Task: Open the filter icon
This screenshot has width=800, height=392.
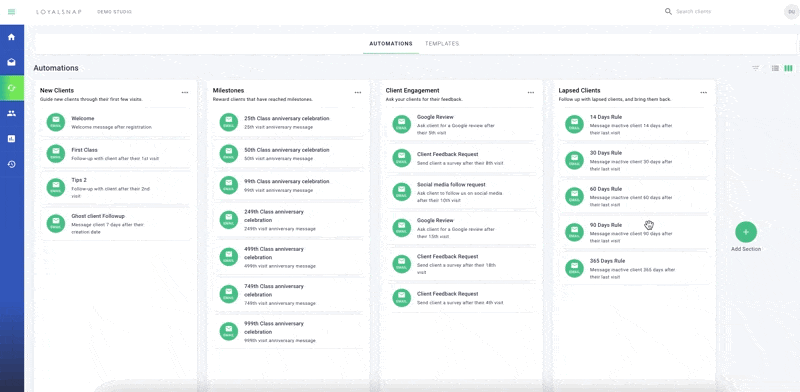Action: coord(756,68)
